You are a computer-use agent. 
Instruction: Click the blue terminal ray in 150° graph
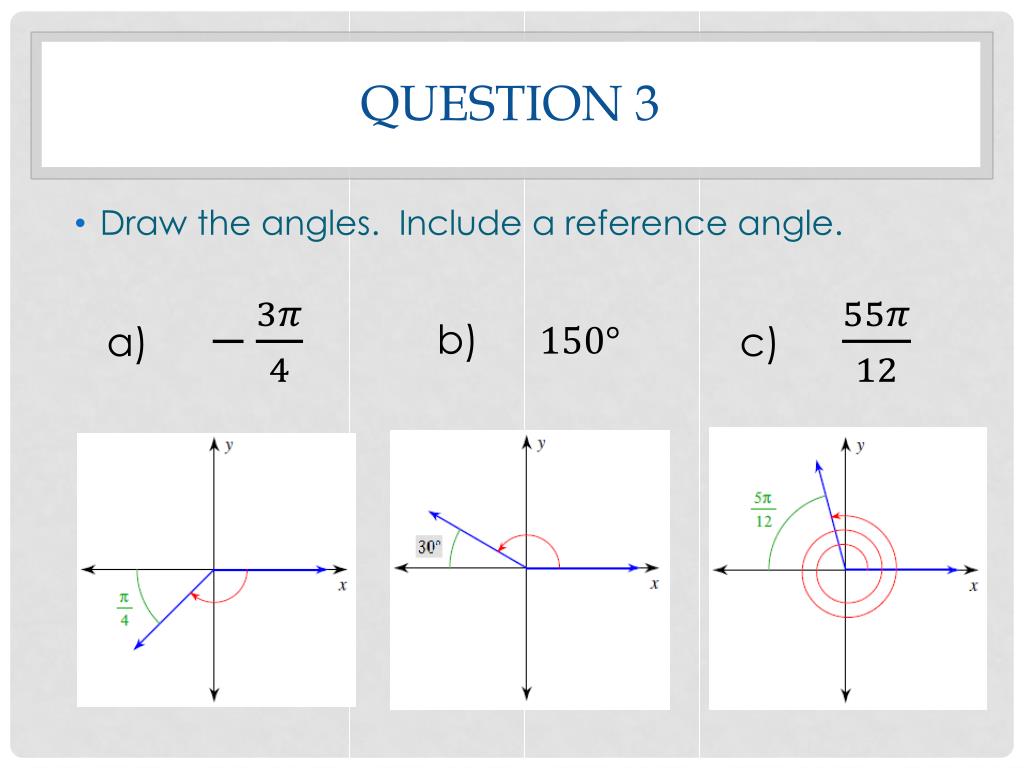click(x=477, y=539)
